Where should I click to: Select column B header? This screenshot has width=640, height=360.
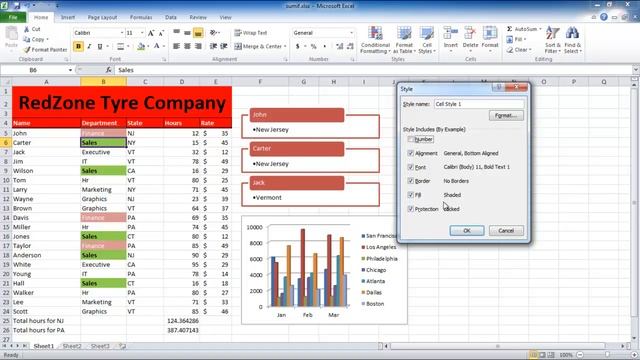[x=103, y=82]
